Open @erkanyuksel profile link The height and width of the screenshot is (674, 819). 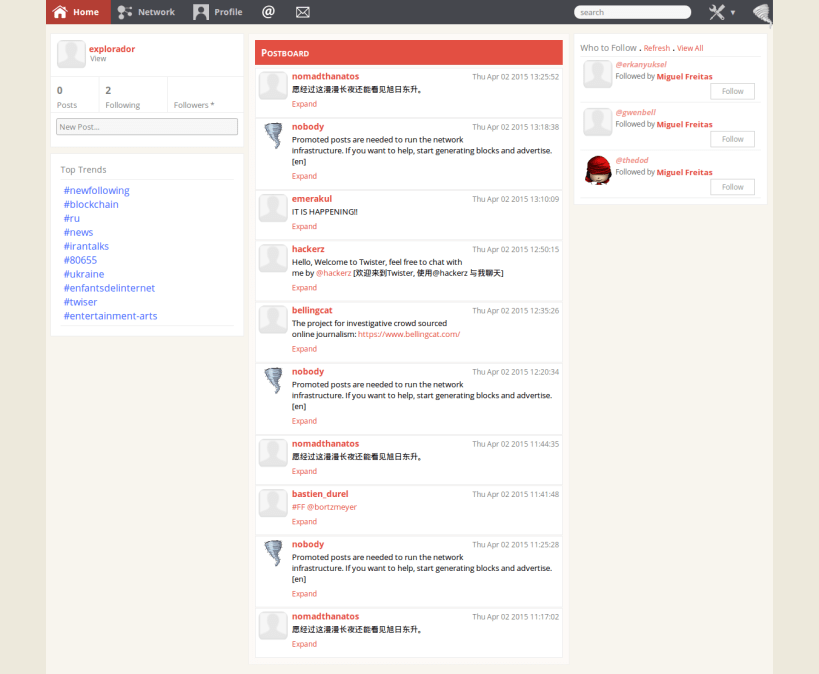(641, 64)
